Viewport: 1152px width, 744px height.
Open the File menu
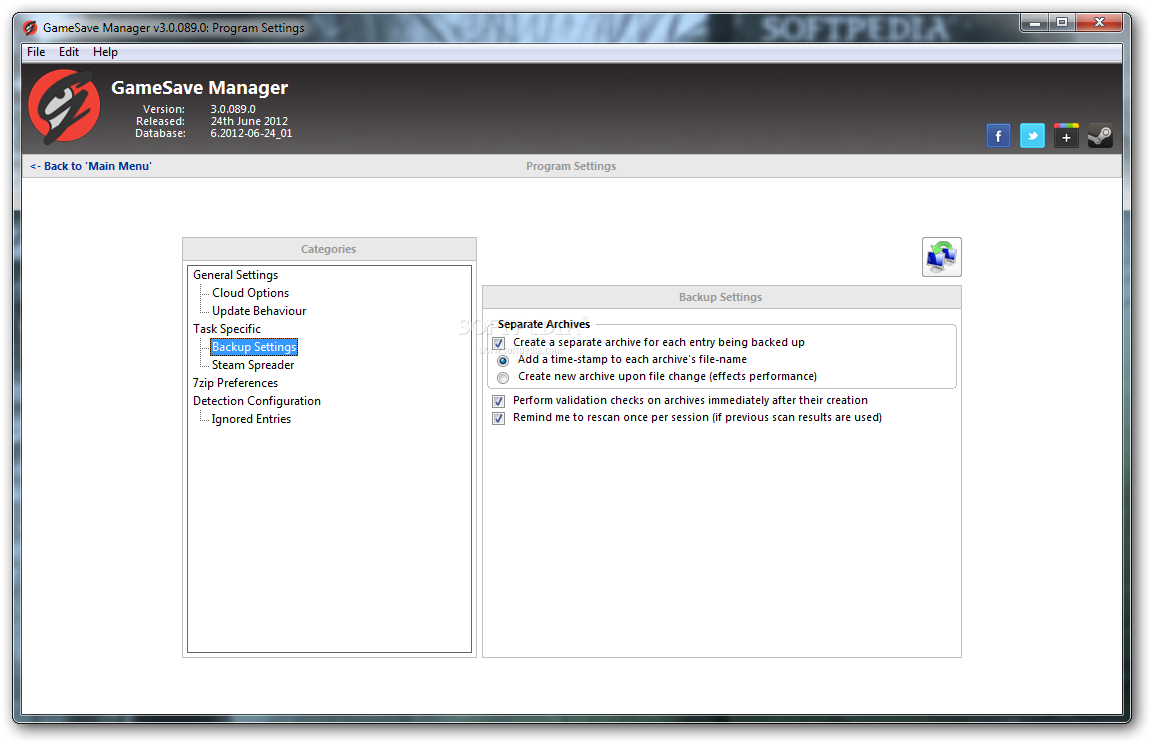click(36, 52)
